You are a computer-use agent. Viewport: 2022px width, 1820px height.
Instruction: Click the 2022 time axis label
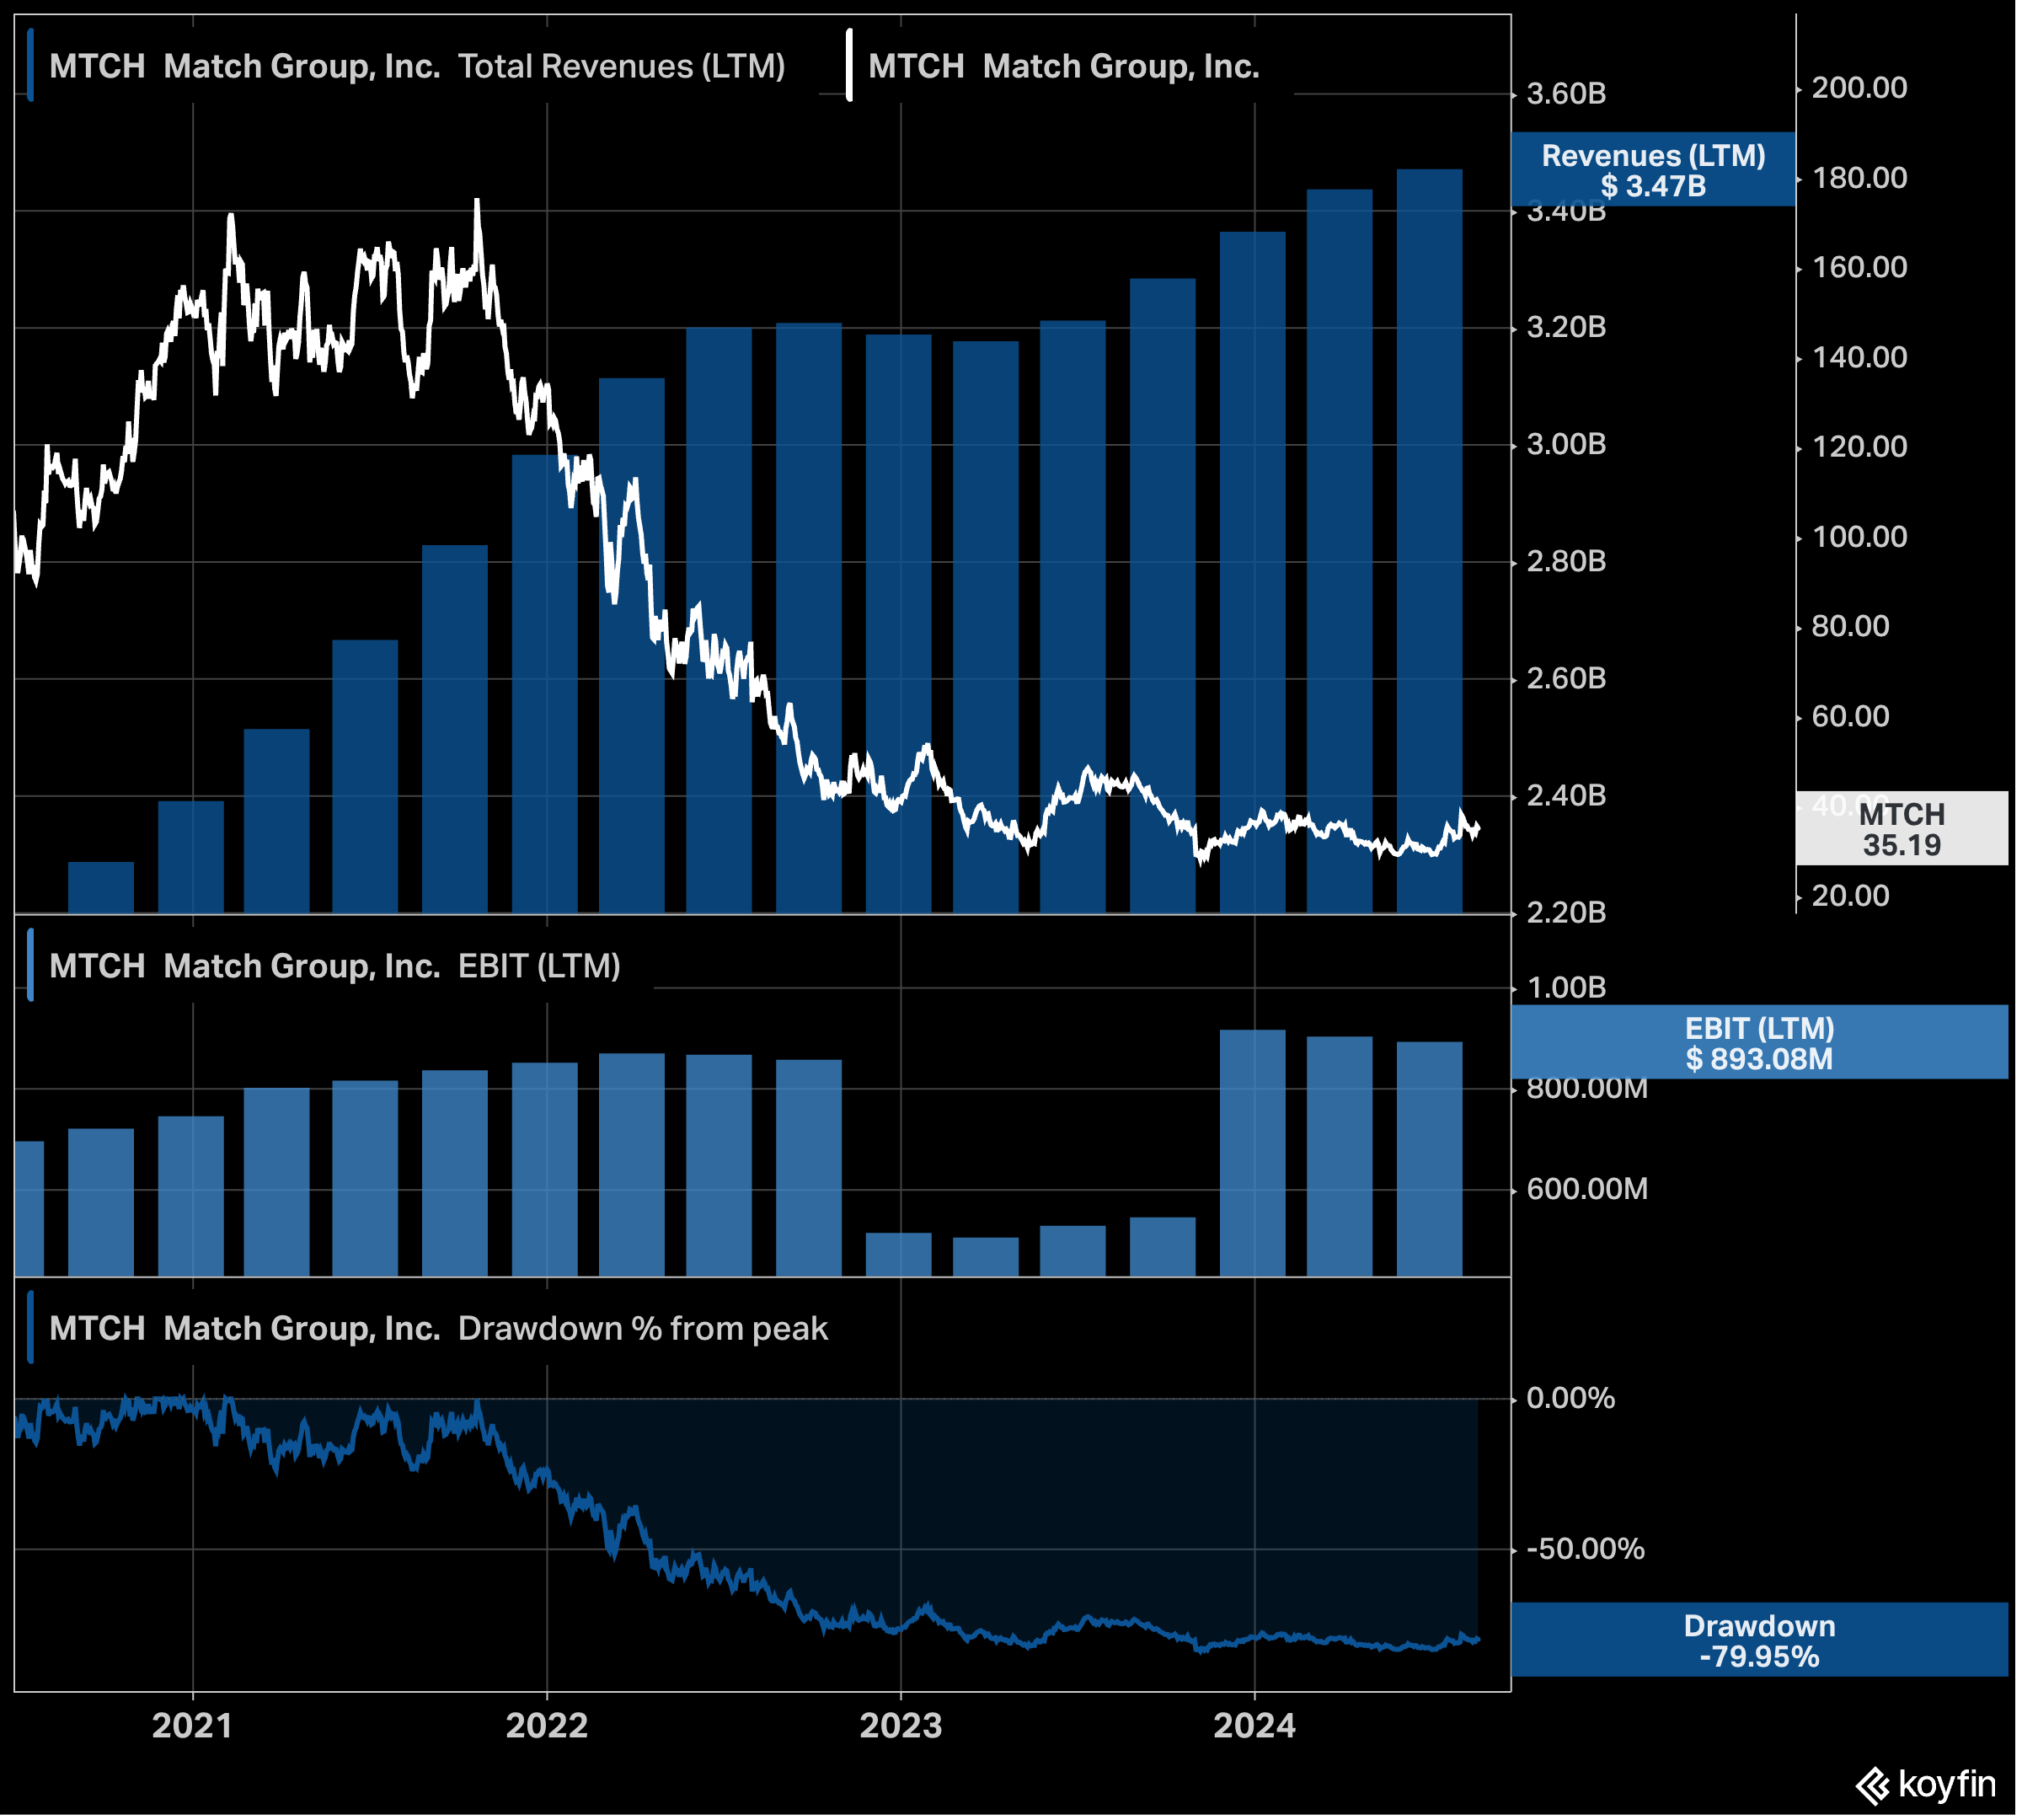click(546, 1726)
